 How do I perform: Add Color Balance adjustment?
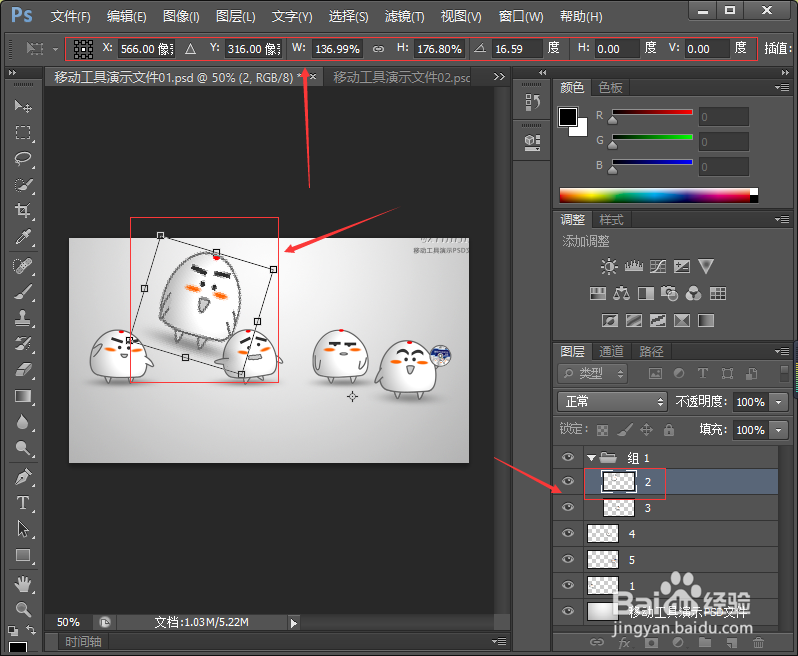point(621,293)
